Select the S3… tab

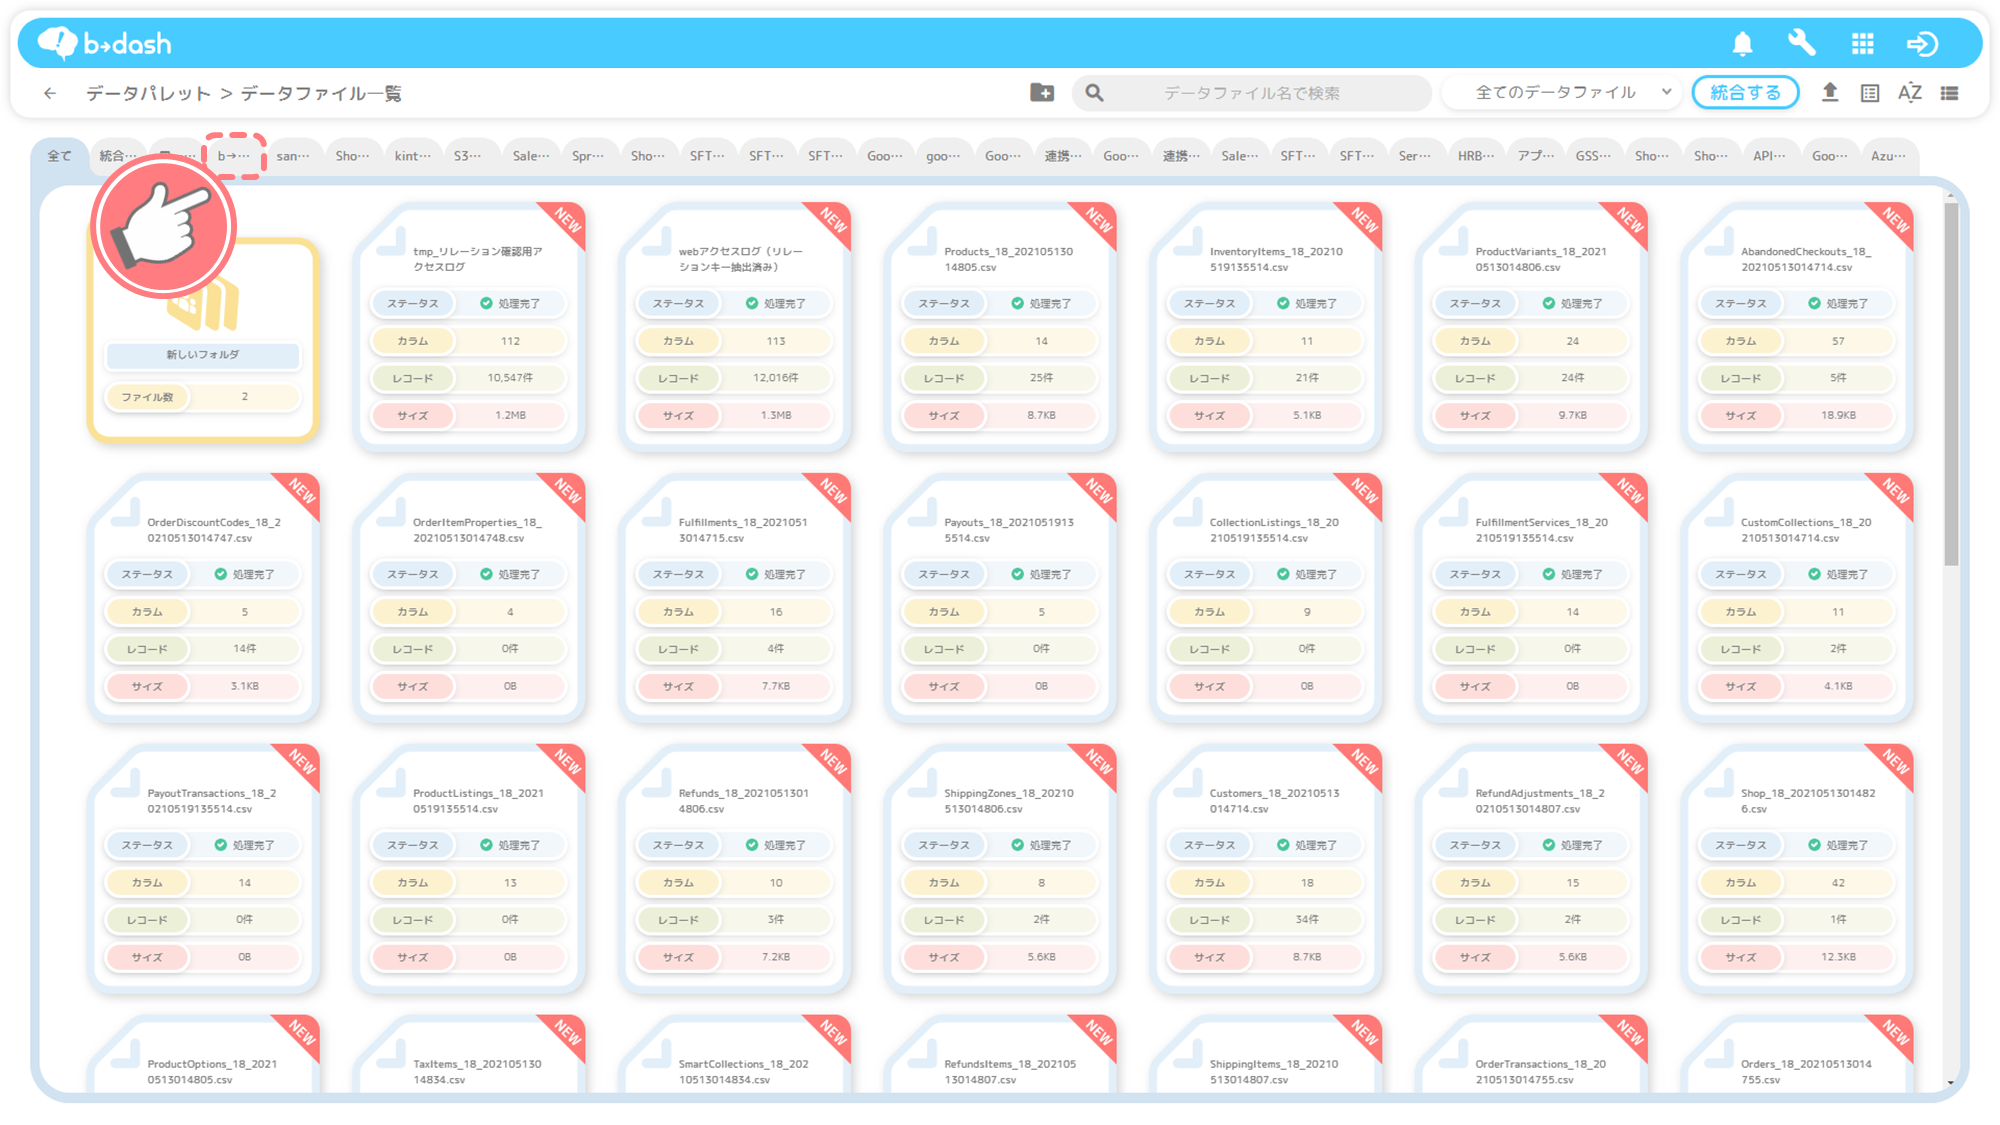pos(467,156)
